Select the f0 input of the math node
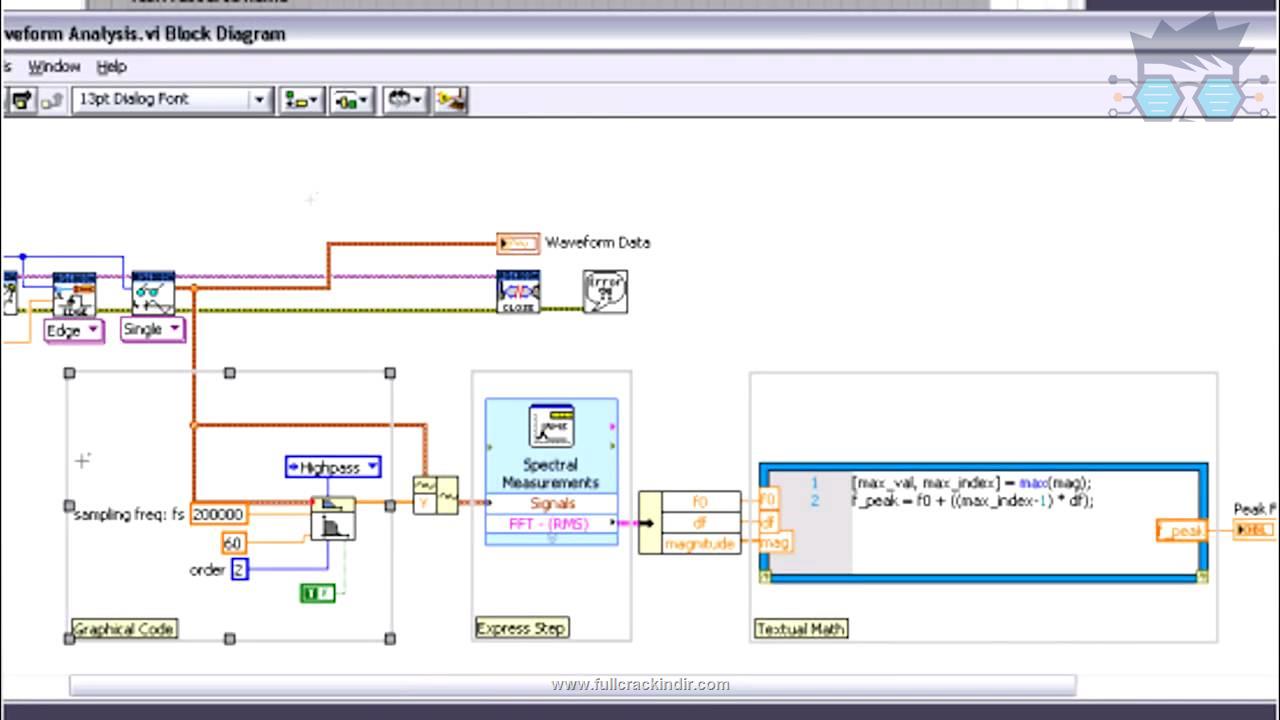The image size is (1280, 720). point(767,499)
